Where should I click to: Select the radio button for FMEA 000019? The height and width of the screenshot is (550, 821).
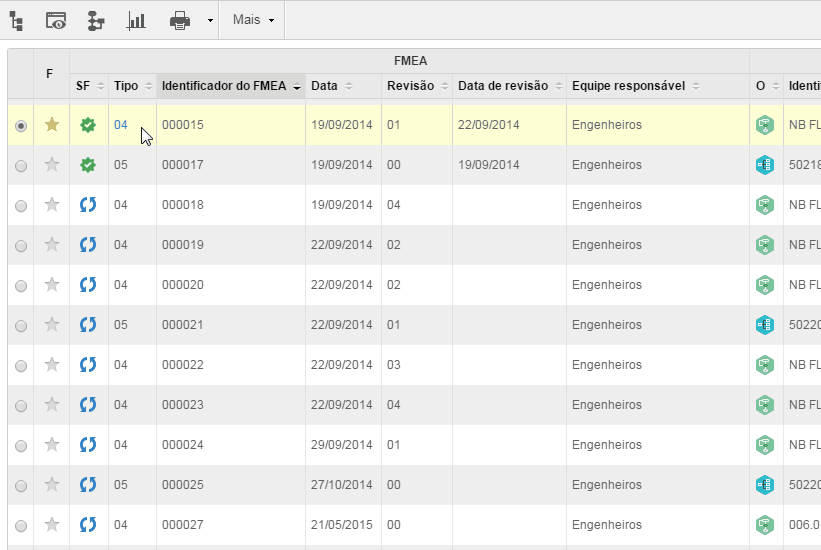coord(21,245)
